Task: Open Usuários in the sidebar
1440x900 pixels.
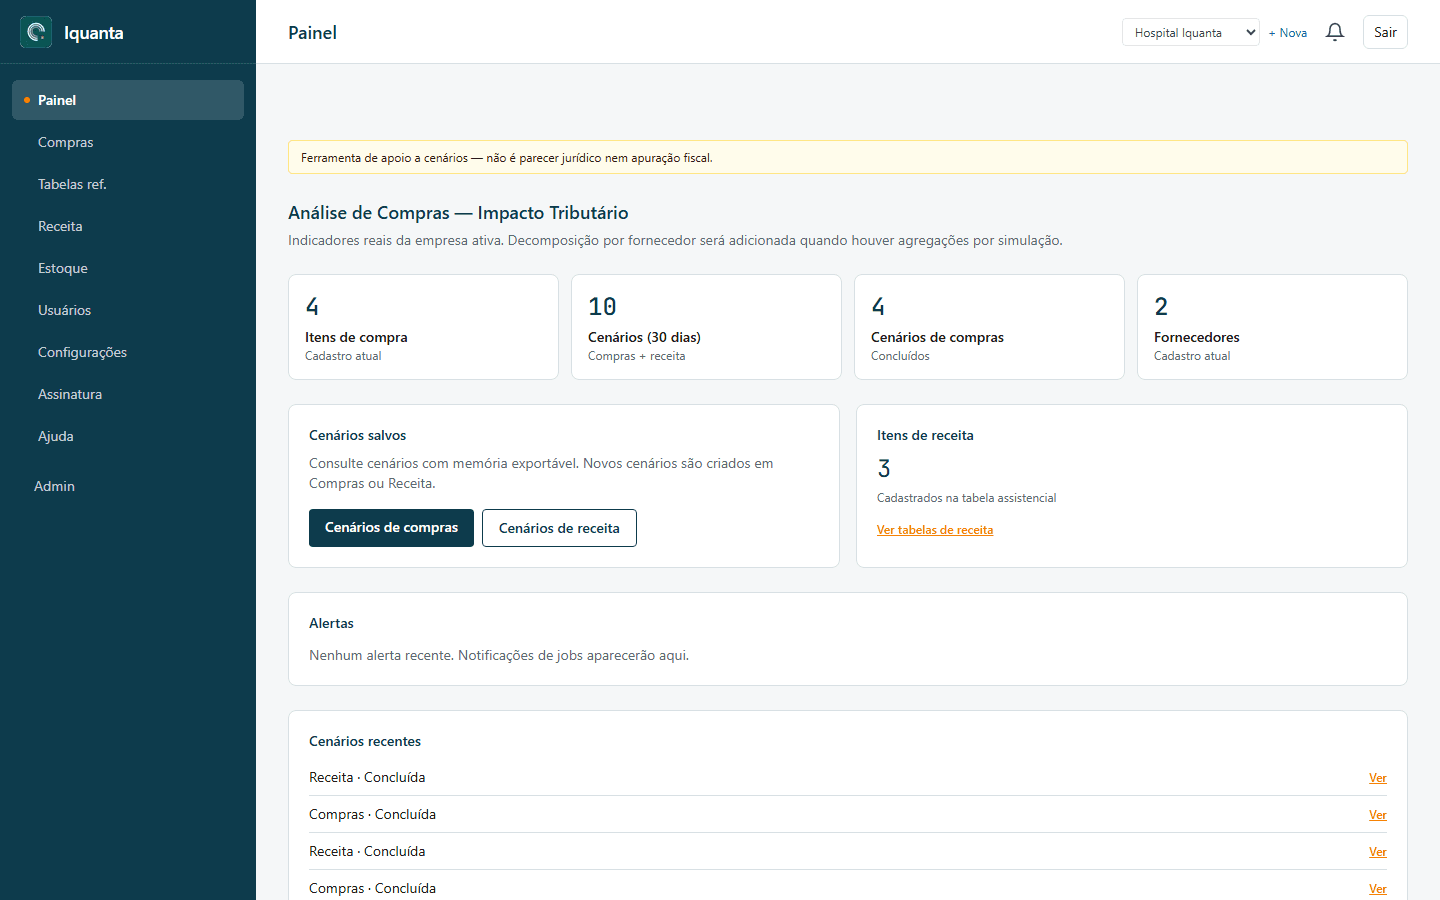Action: point(128,310)
